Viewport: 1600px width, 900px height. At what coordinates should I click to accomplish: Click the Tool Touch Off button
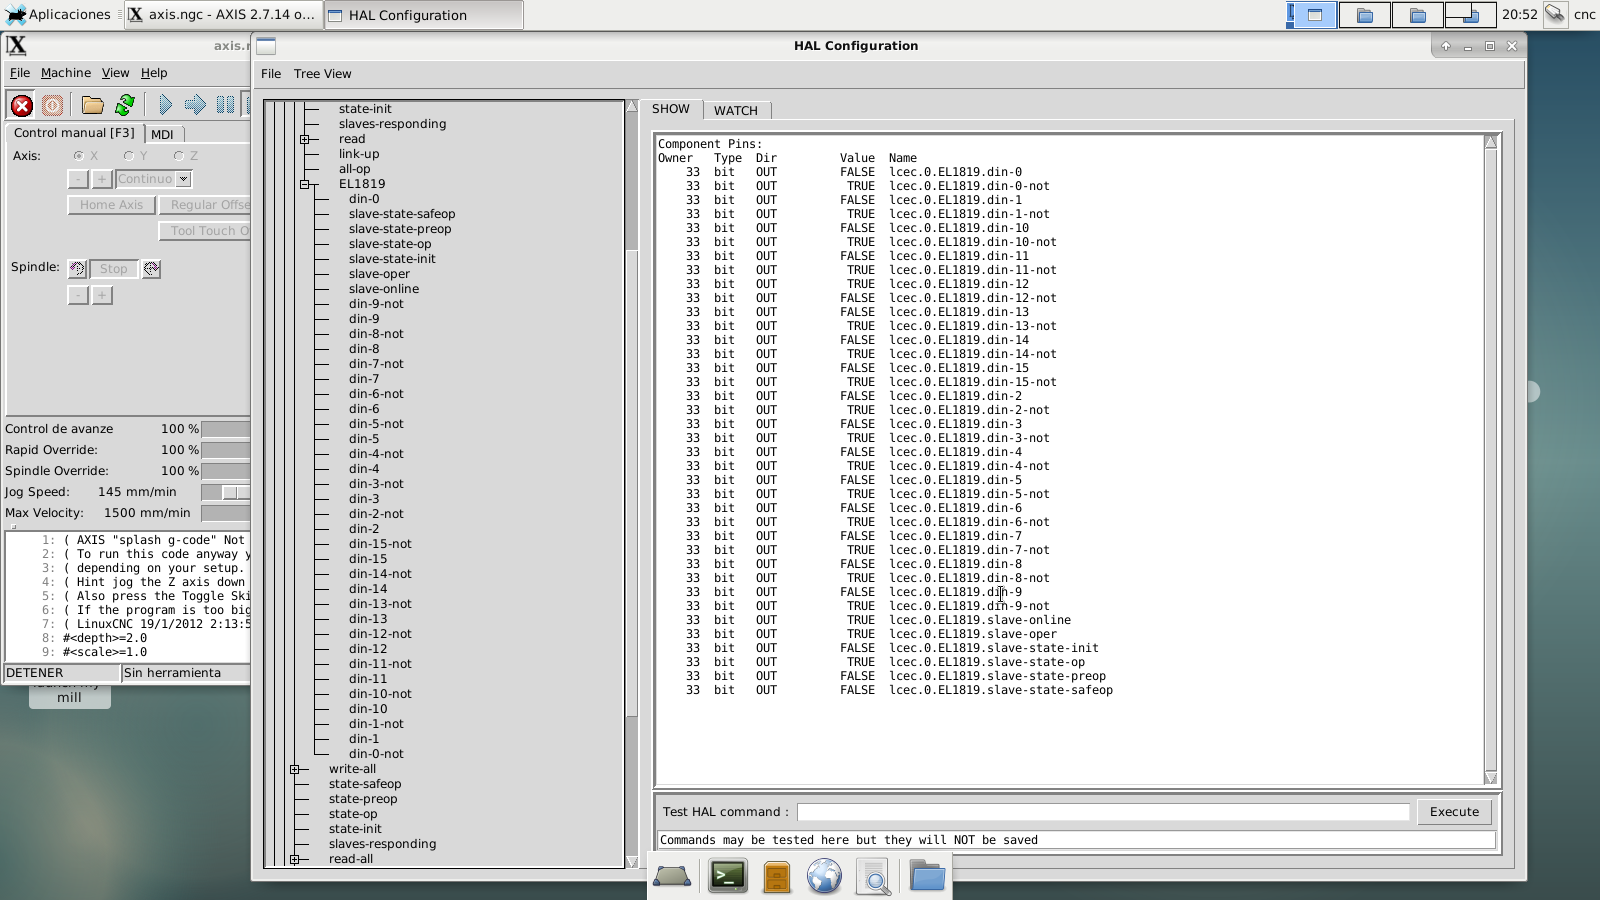205,231
